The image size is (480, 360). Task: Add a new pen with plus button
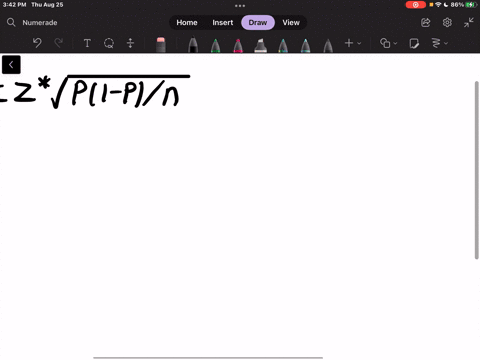pyautogui.click(x=349, y=43)
